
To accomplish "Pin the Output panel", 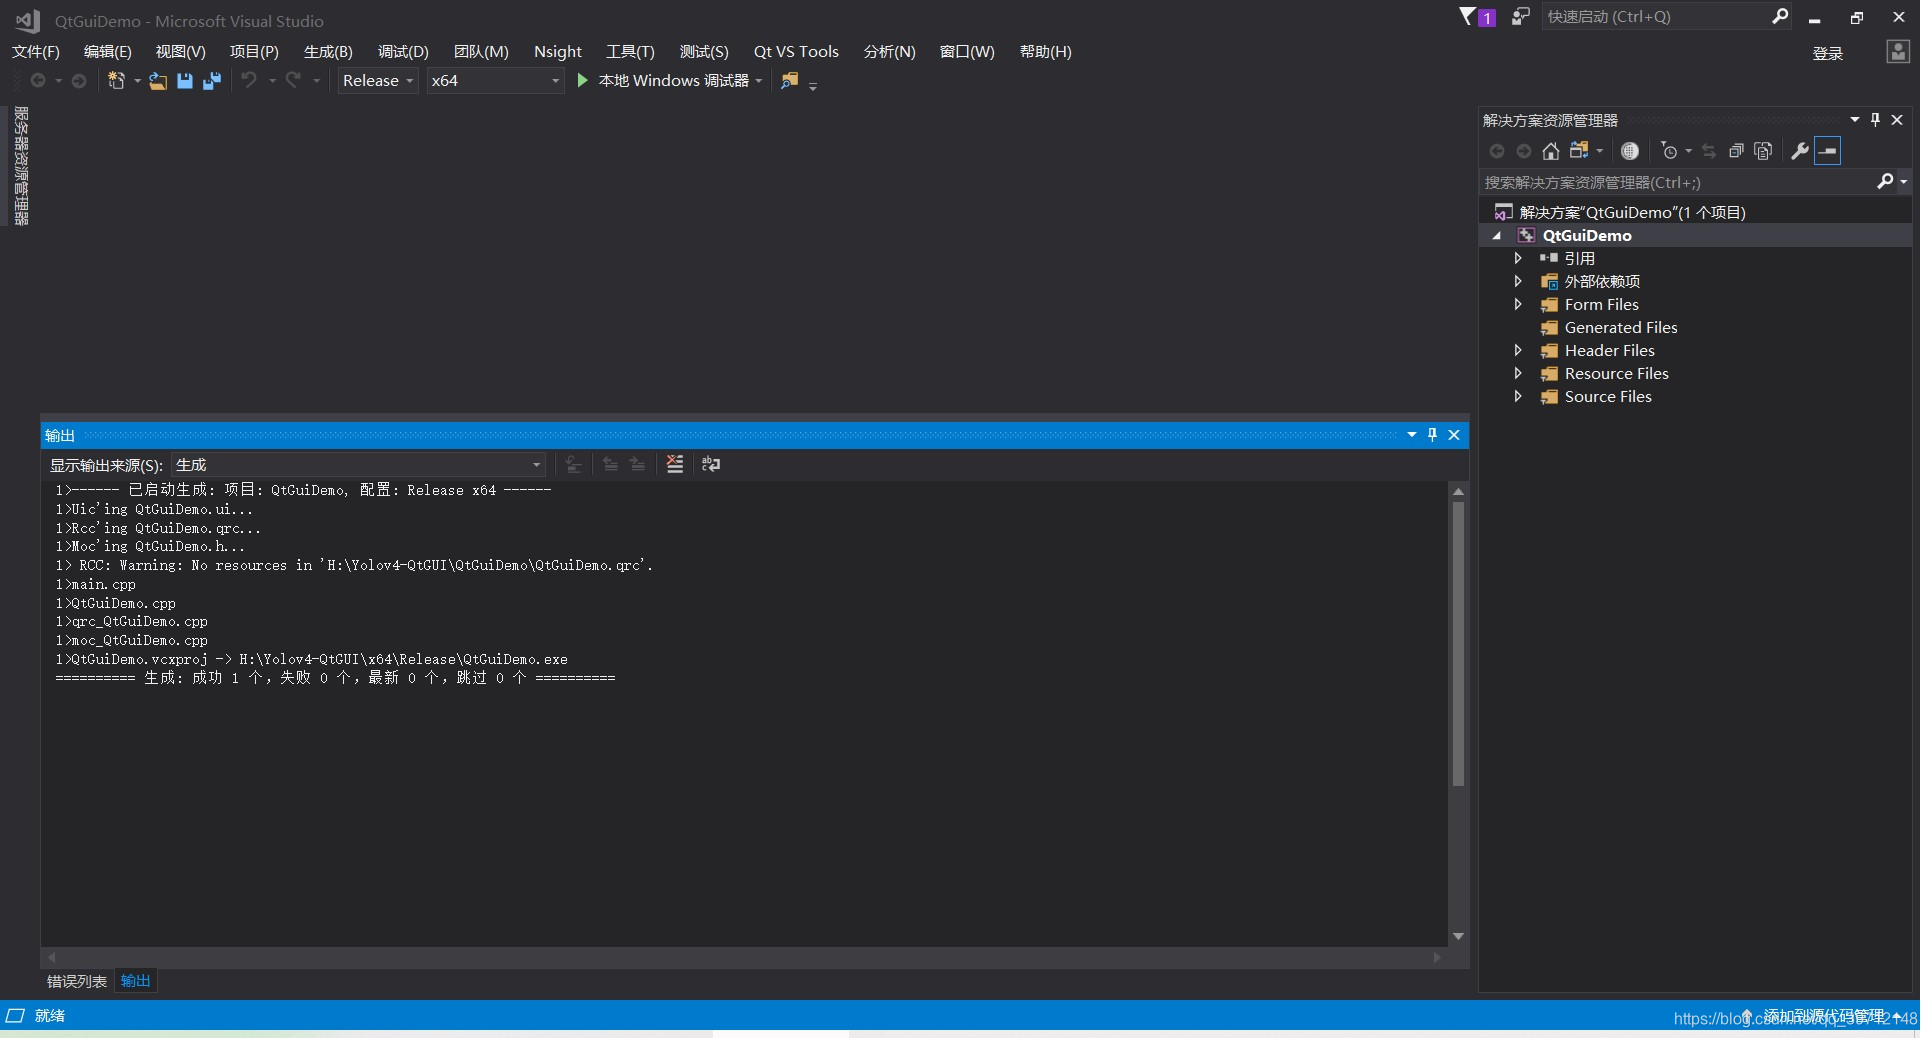I will (x=1433, y=435).
